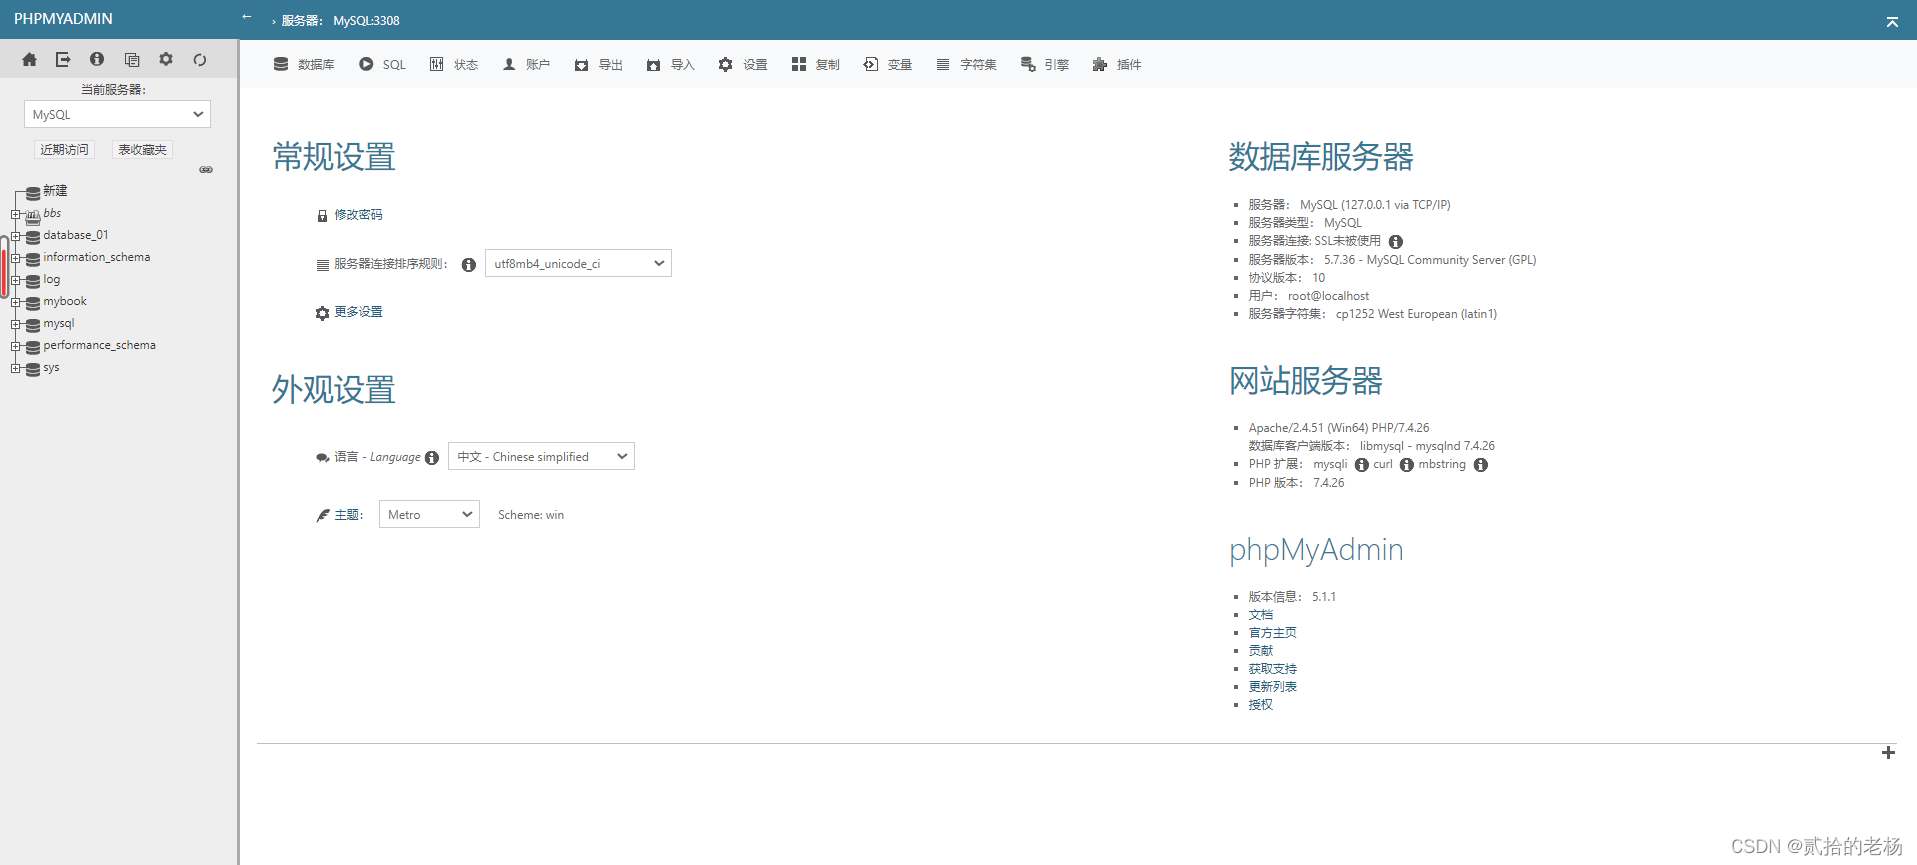Switch to the 状态 (Status) tab
Image resolution: width=1917 pixels, height=865 pixels.
pos(453,65)
